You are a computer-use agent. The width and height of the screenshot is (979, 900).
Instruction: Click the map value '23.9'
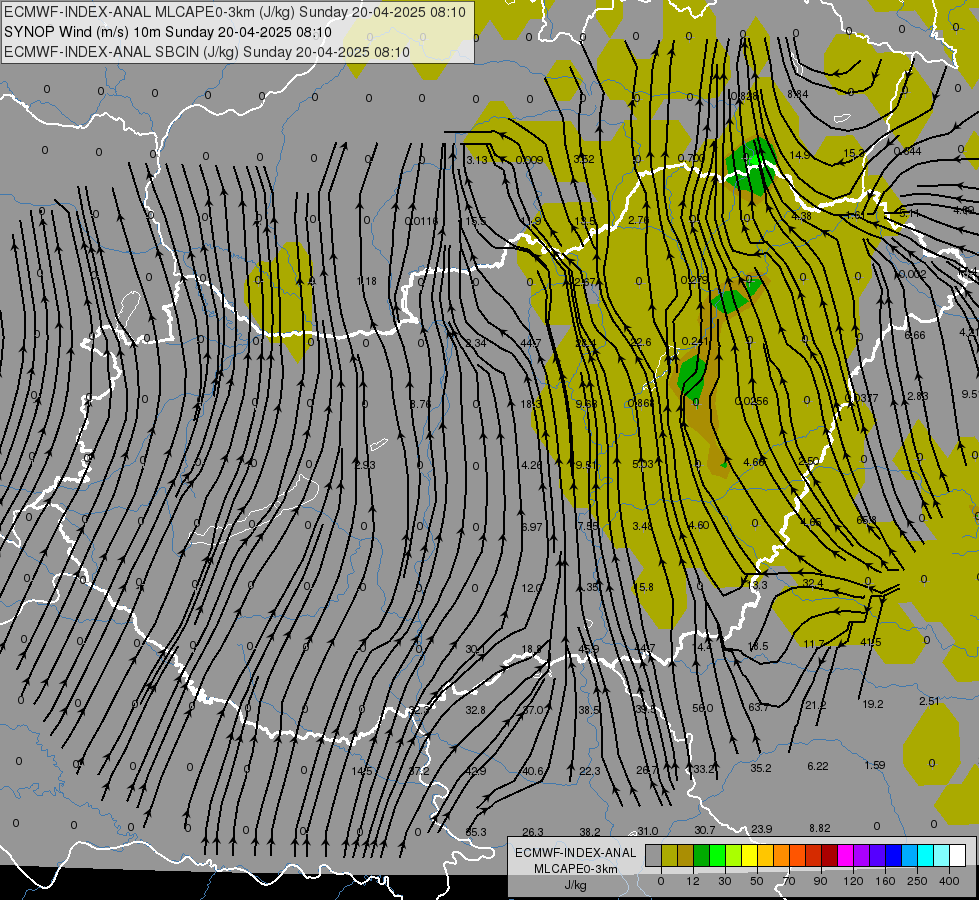(761, 829)
